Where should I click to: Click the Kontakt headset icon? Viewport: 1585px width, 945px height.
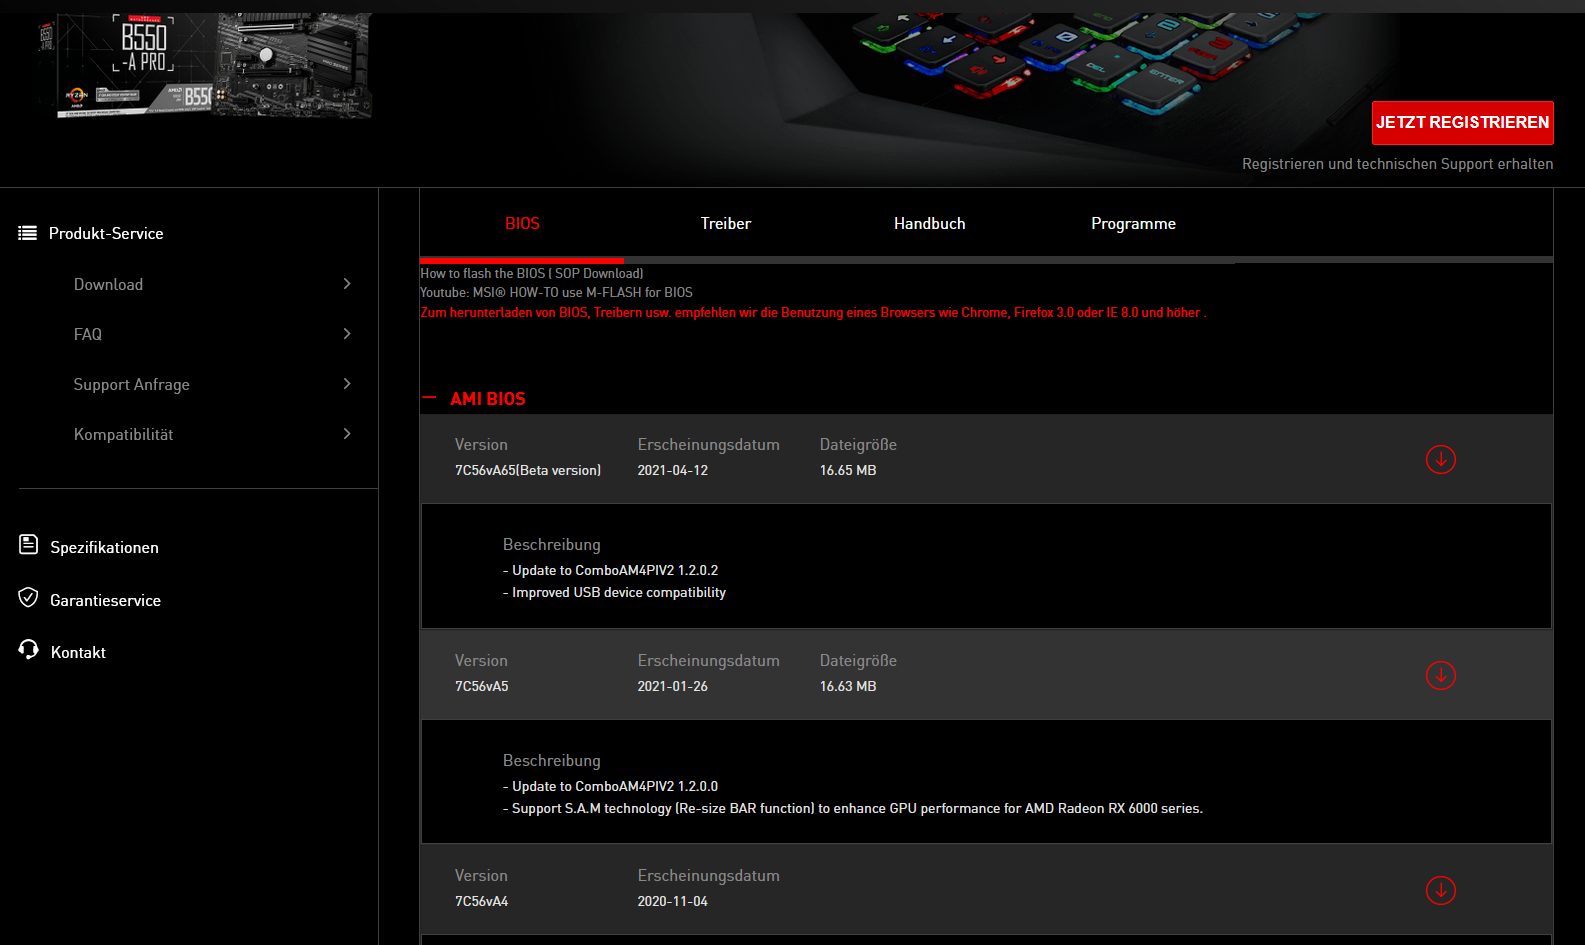28,650
